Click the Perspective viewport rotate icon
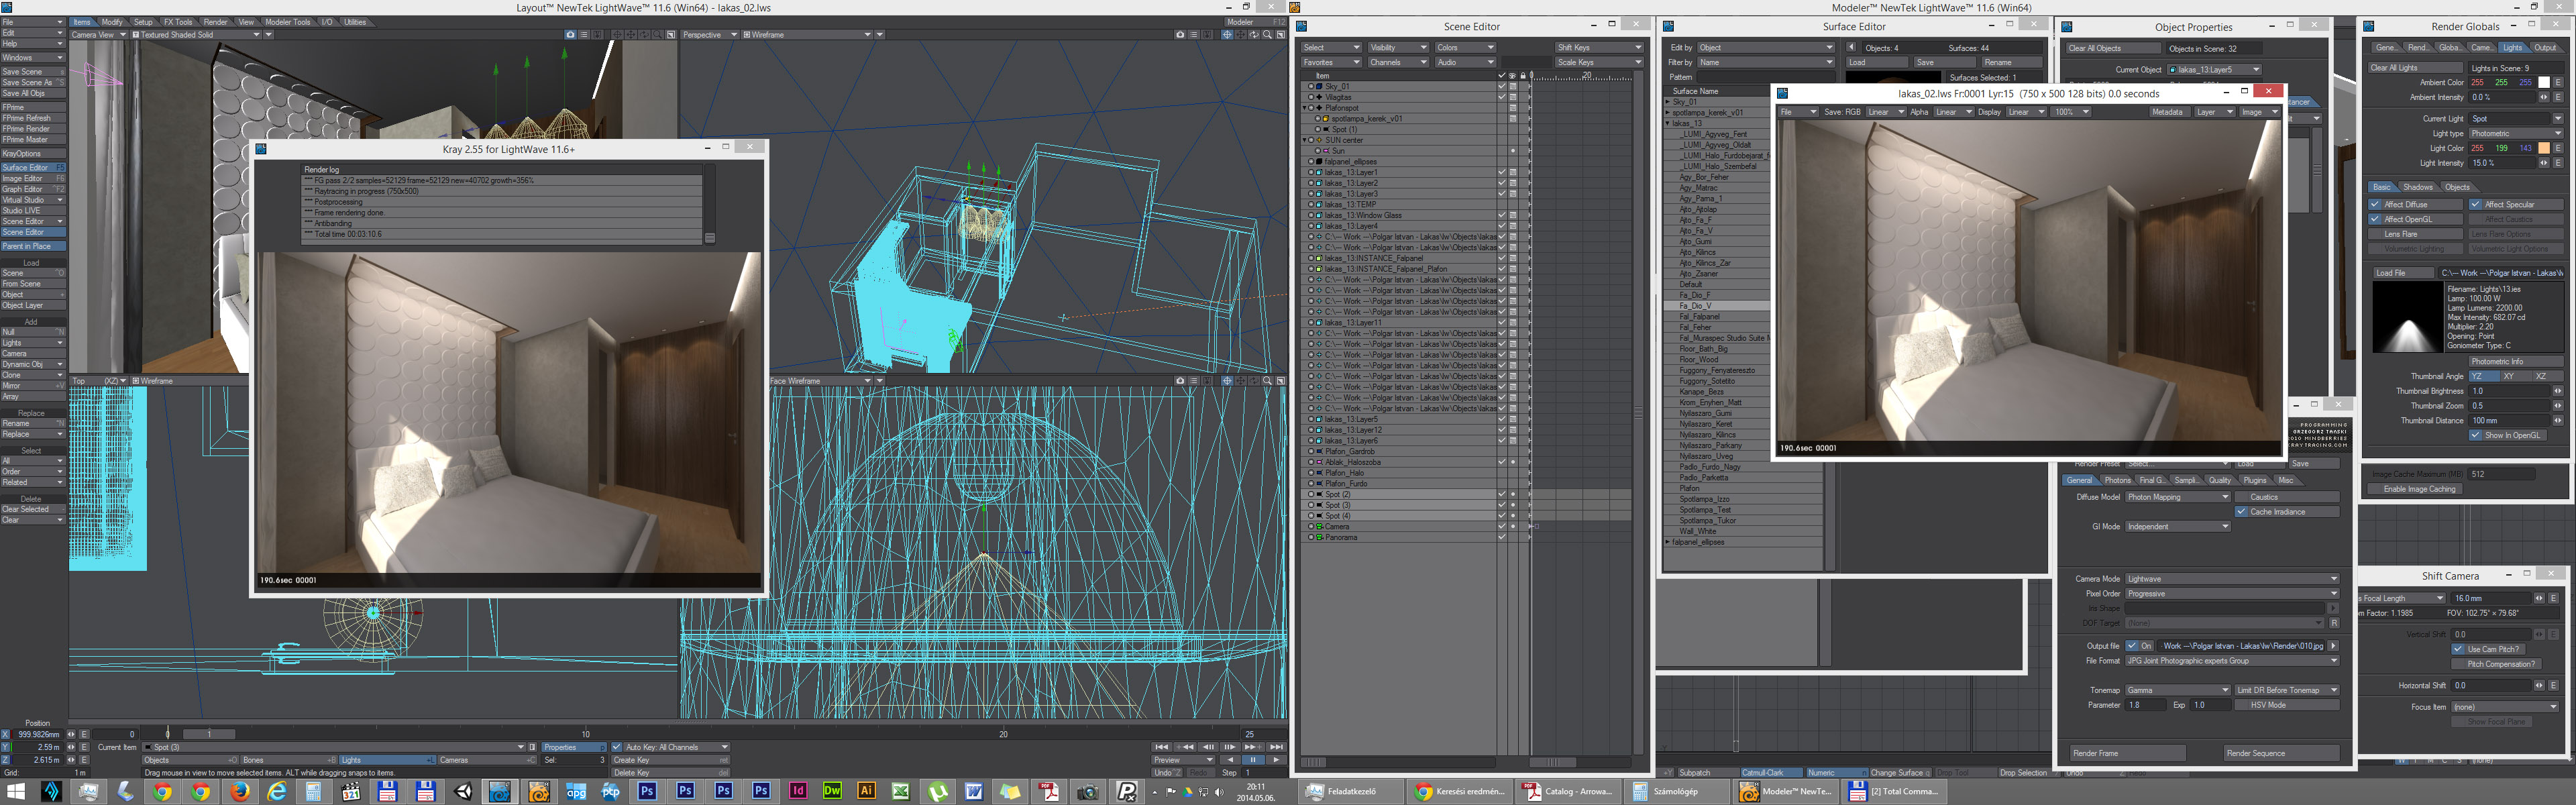The image size is (2576, 805). point(1254,35)
